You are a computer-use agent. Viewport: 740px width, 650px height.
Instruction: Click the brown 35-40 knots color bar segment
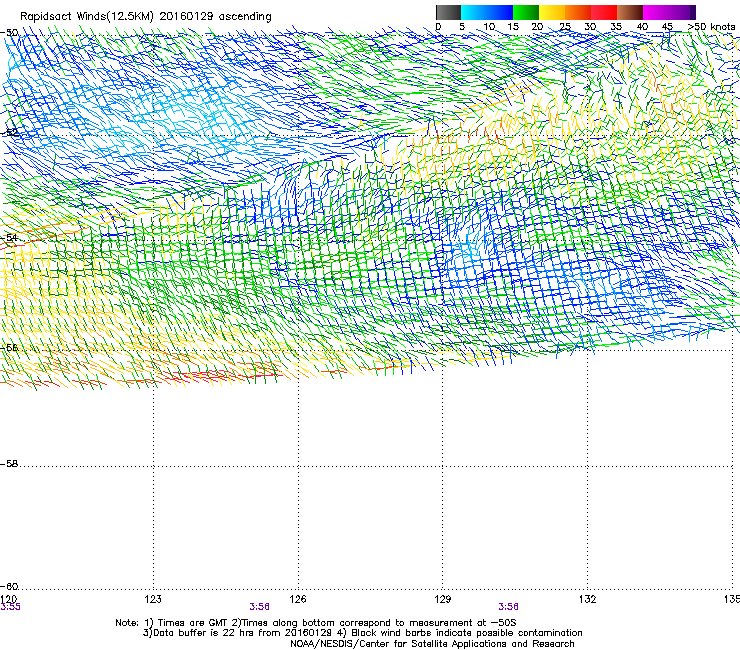[630, 12]
